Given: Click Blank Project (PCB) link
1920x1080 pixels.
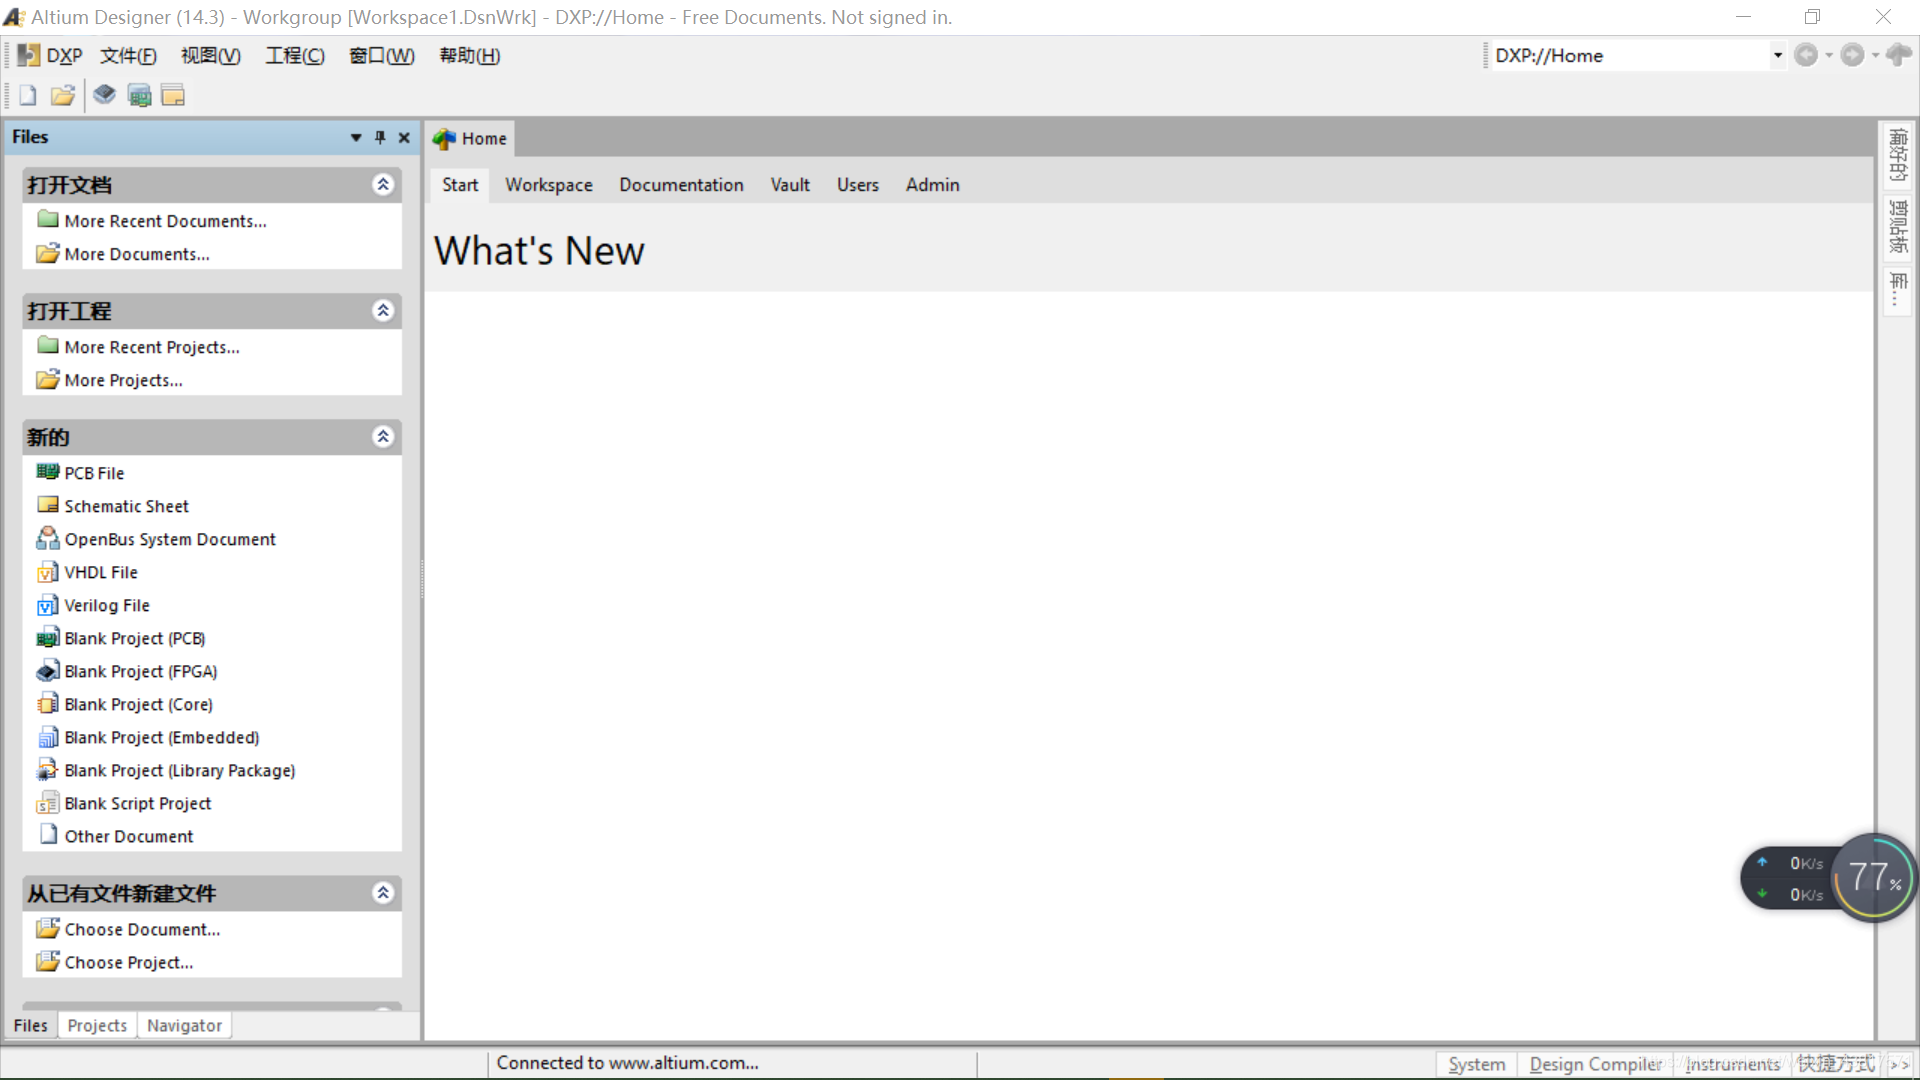Looking at the screenshot, I should tap(134, 639).
